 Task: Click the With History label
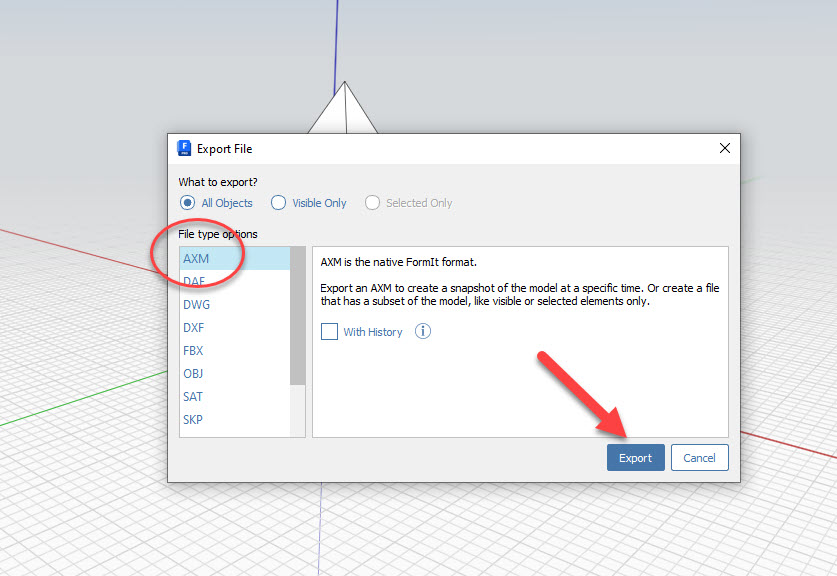pyautogui.click(x=373, y=332)
